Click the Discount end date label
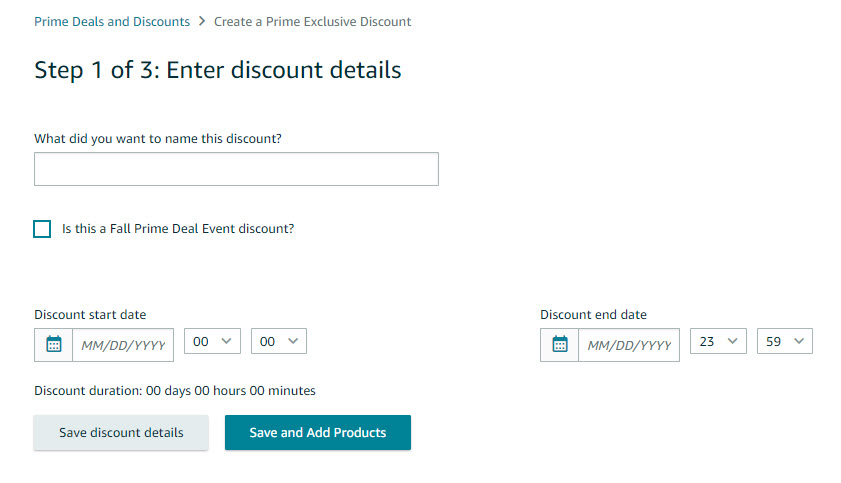 (x=593, y=315)
